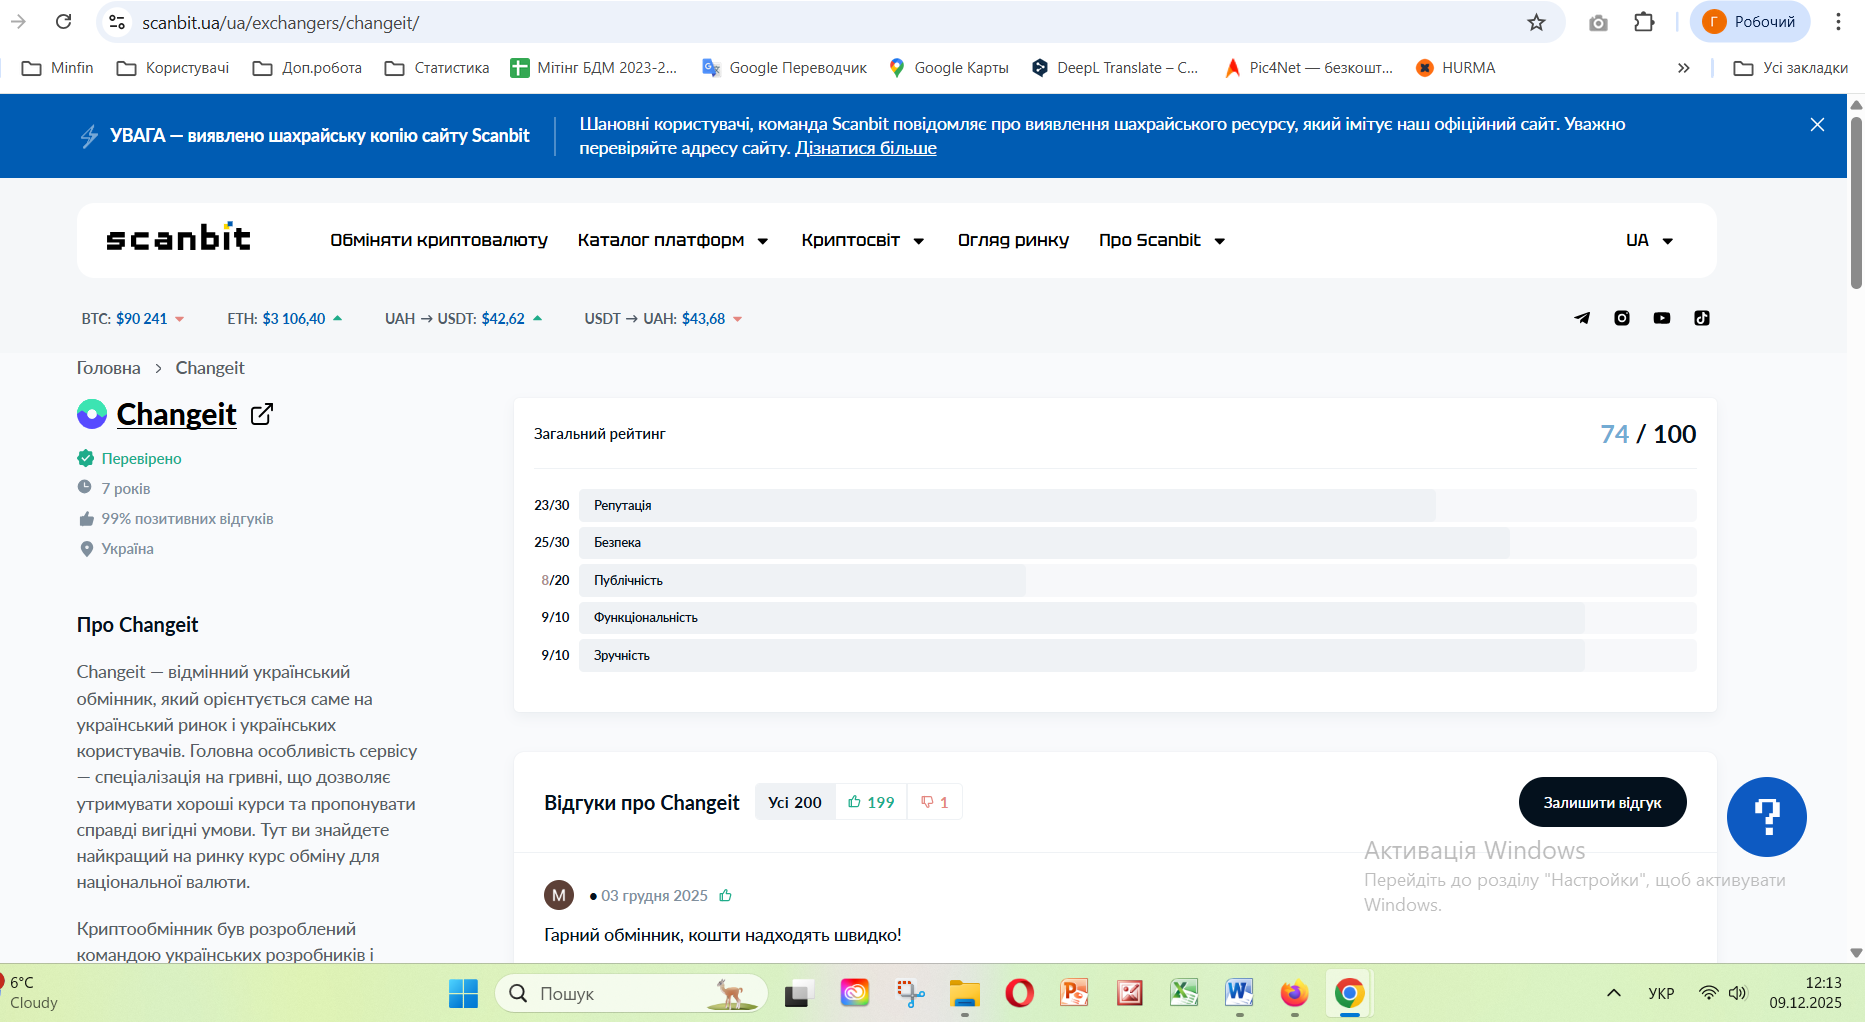Close the fraud warning banner
This screenshot has height=1022, width=1865.
click(x=1817, y=124)
